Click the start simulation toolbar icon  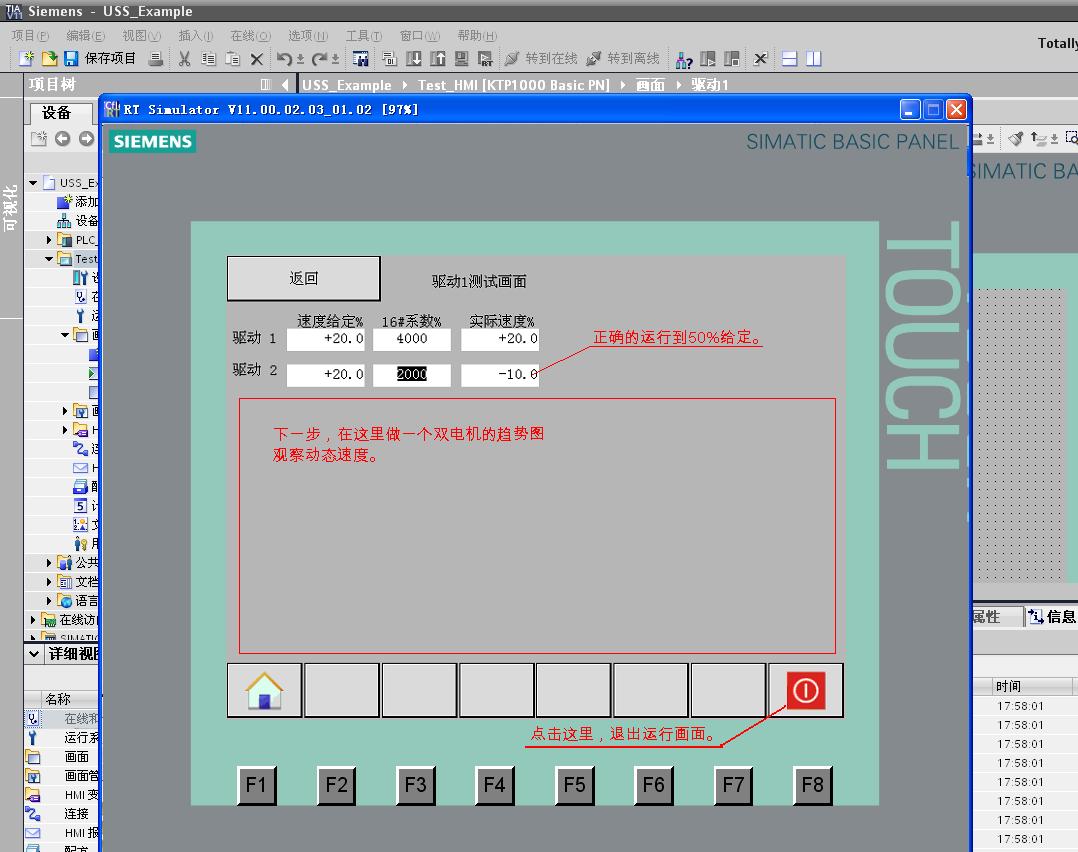(461, 58)
